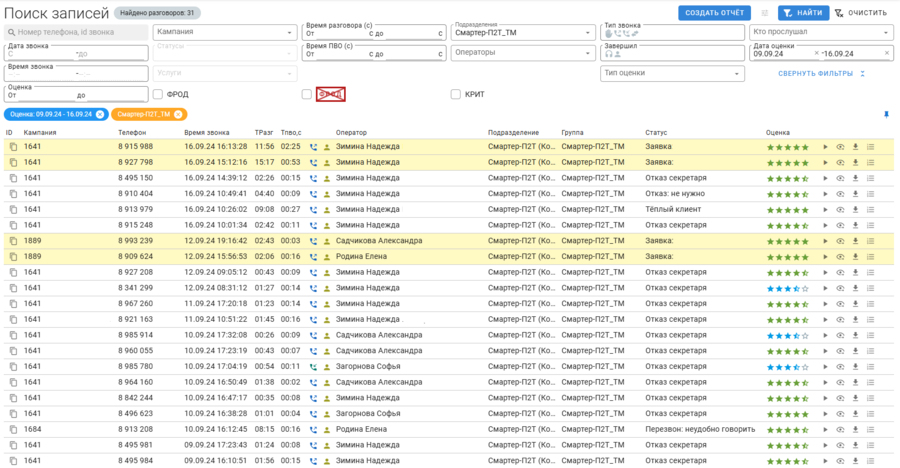Open the Подразделения dropdown showing Смартер-П2Т_ТМ
900x468 pixels.
tap(523, 33)
